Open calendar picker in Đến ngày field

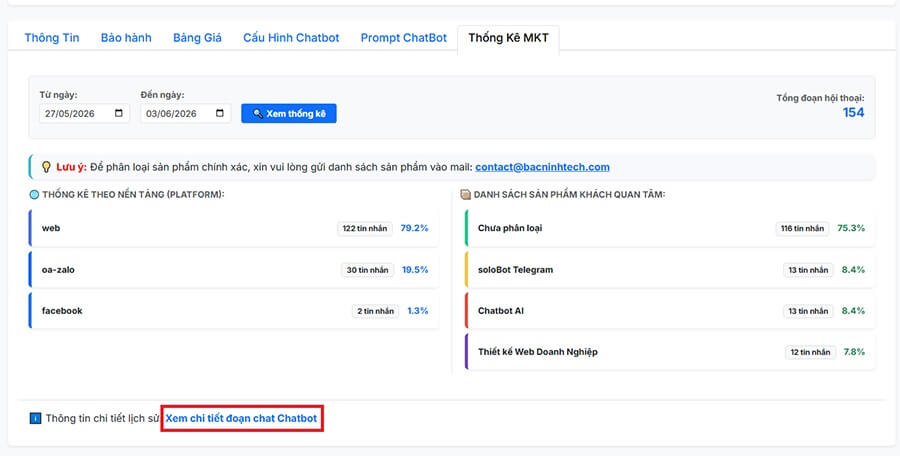(x=220, y=113)
